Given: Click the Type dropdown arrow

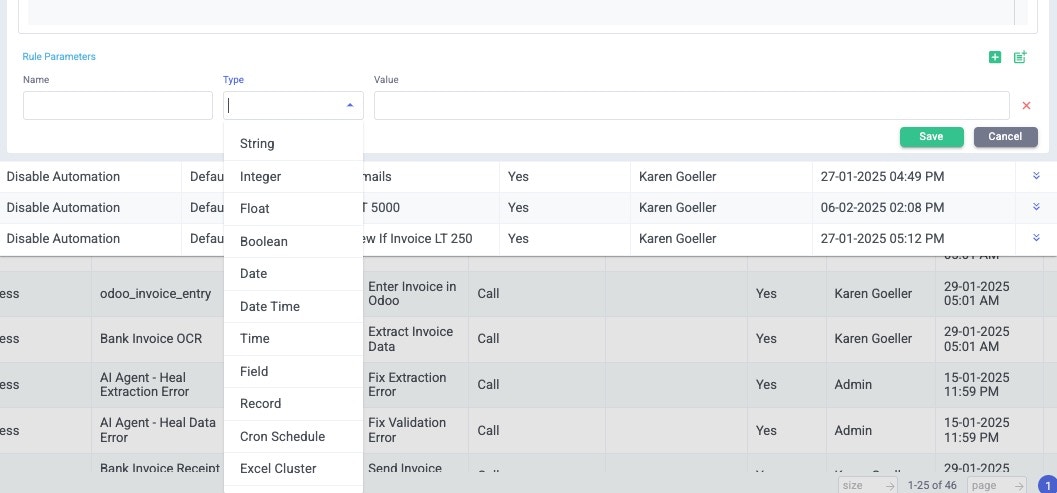Looking at the screenshot, I should [350, 105].
